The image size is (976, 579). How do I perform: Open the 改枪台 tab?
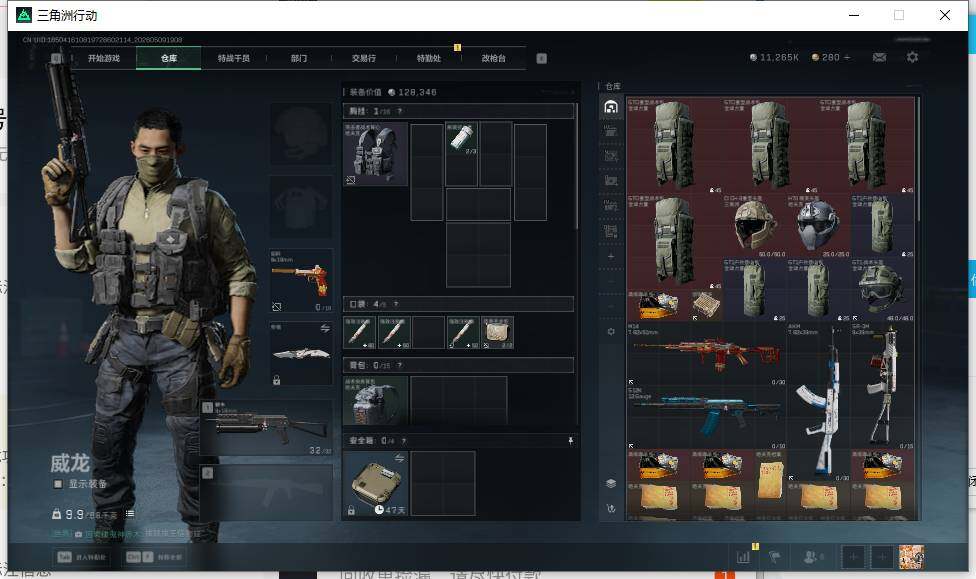tap(494, 58)
